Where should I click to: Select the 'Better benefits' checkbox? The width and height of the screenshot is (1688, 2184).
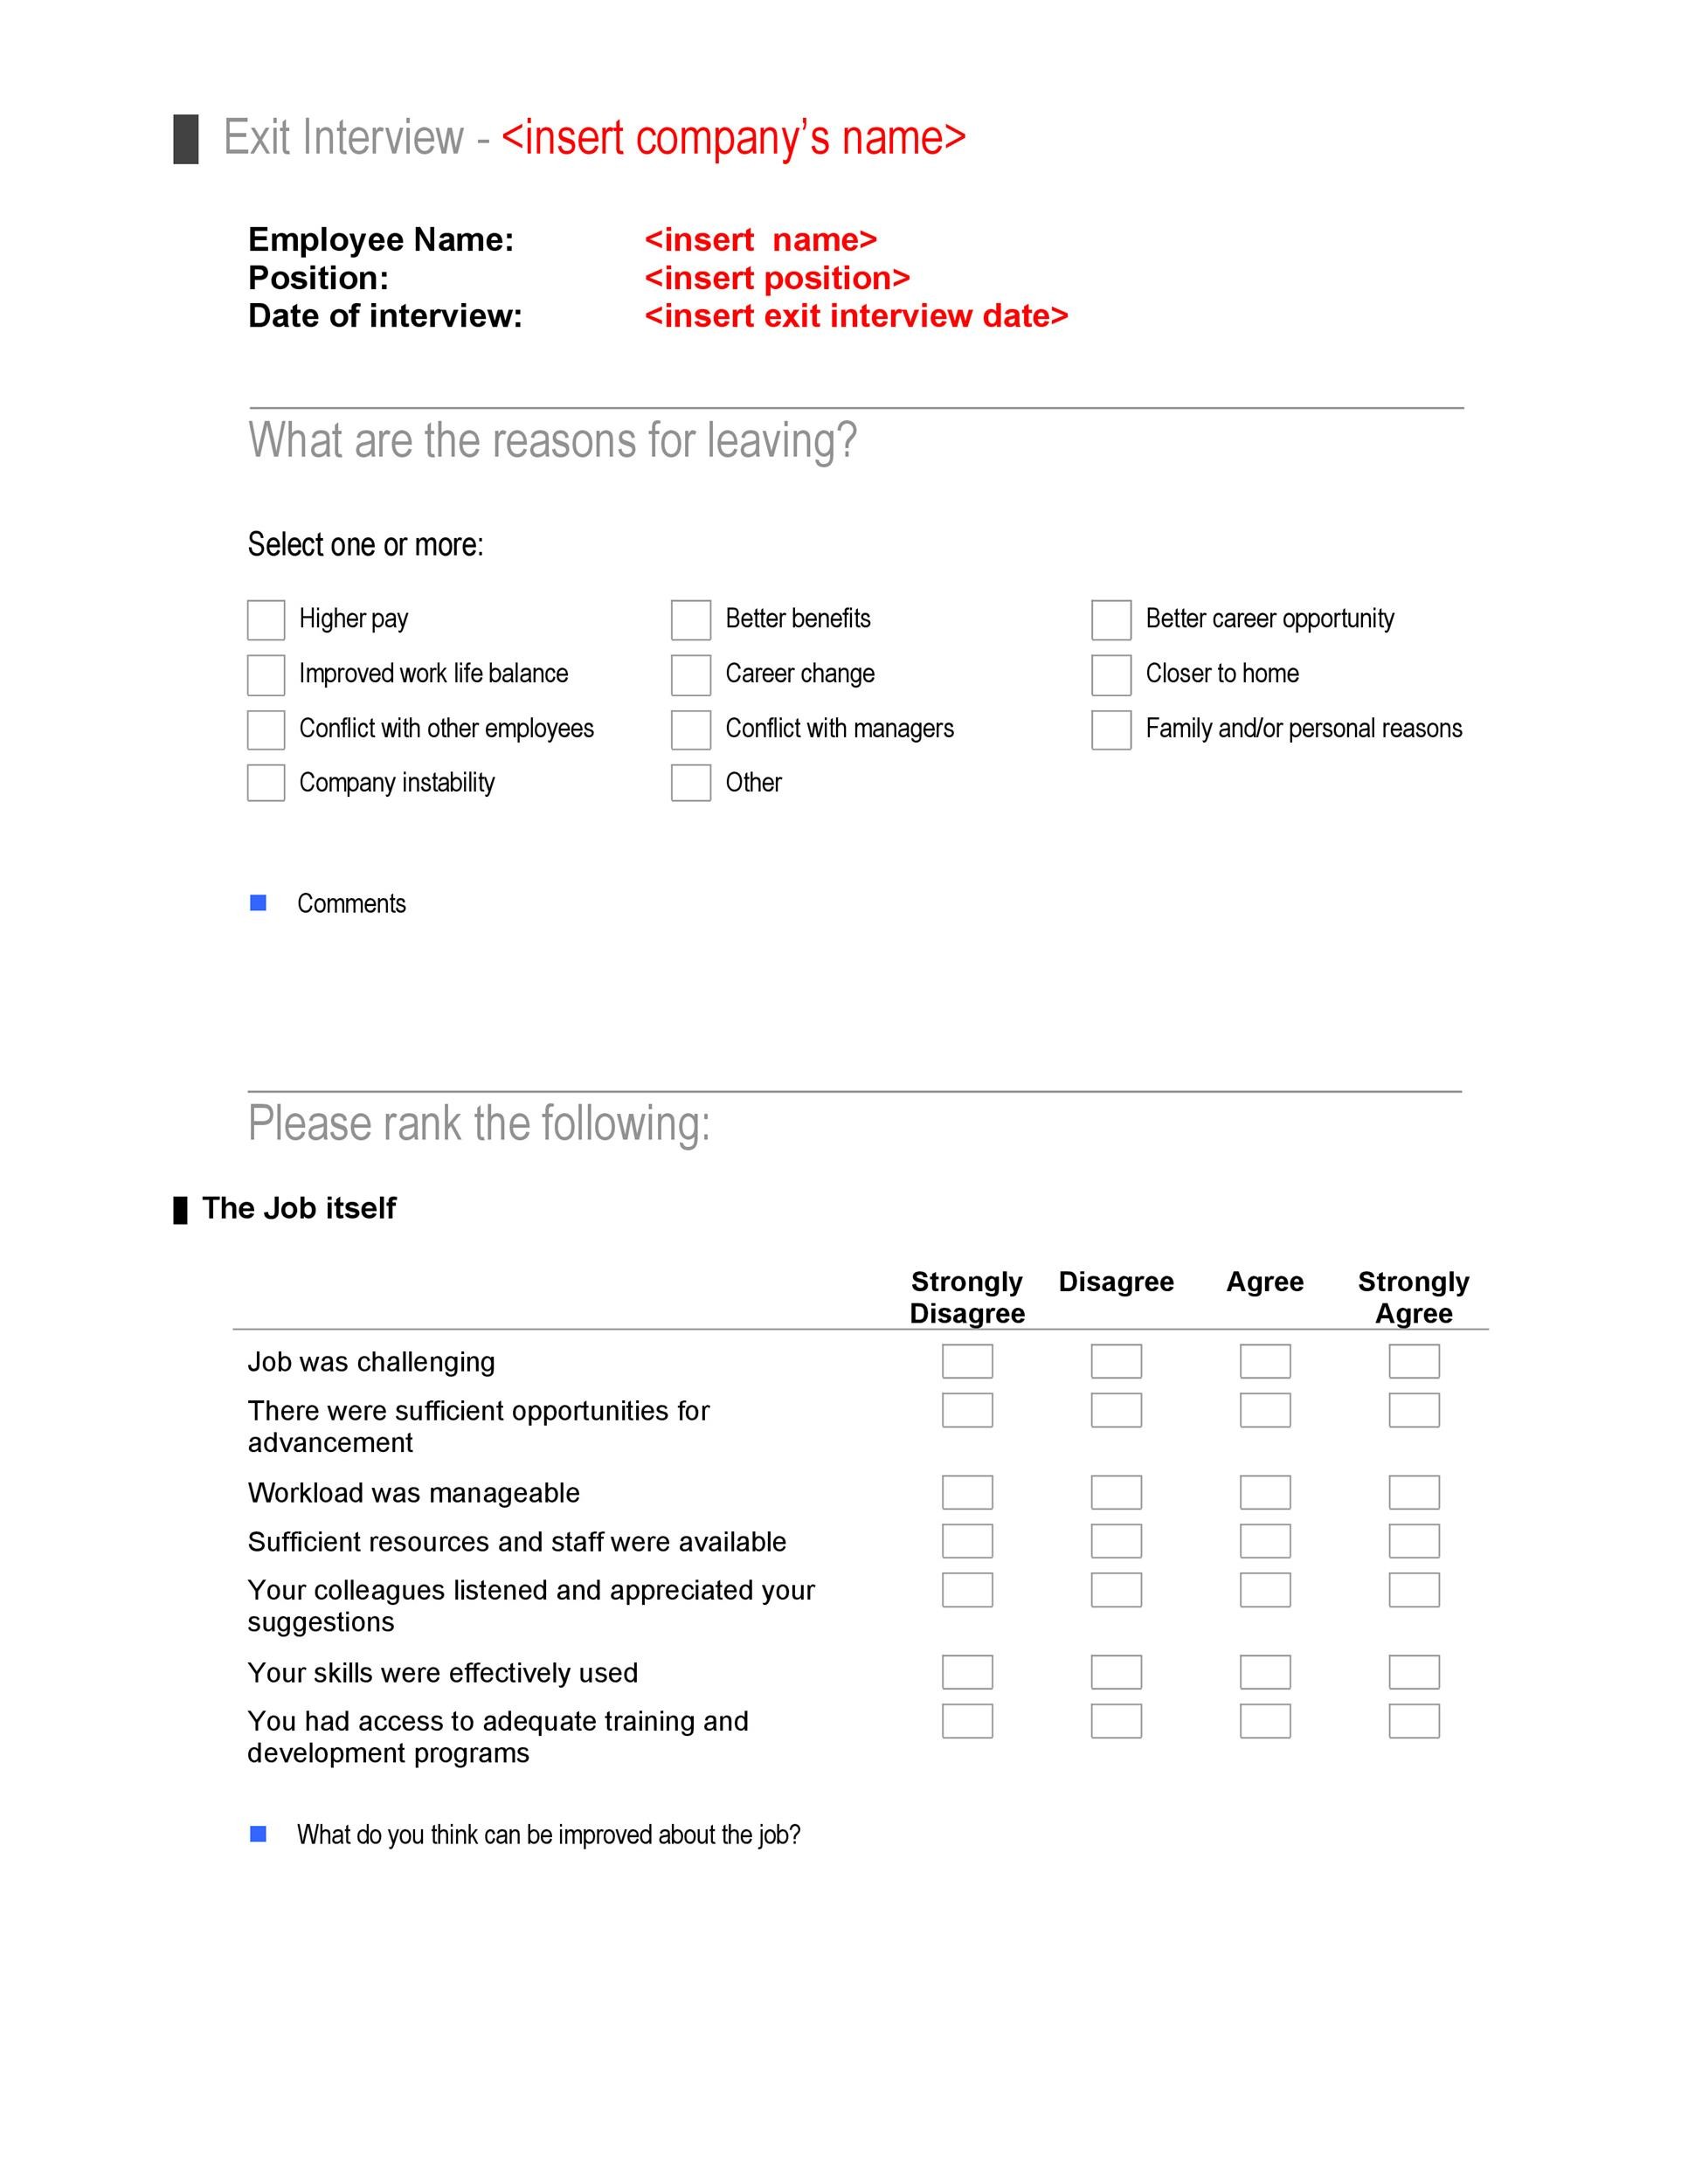689,619
